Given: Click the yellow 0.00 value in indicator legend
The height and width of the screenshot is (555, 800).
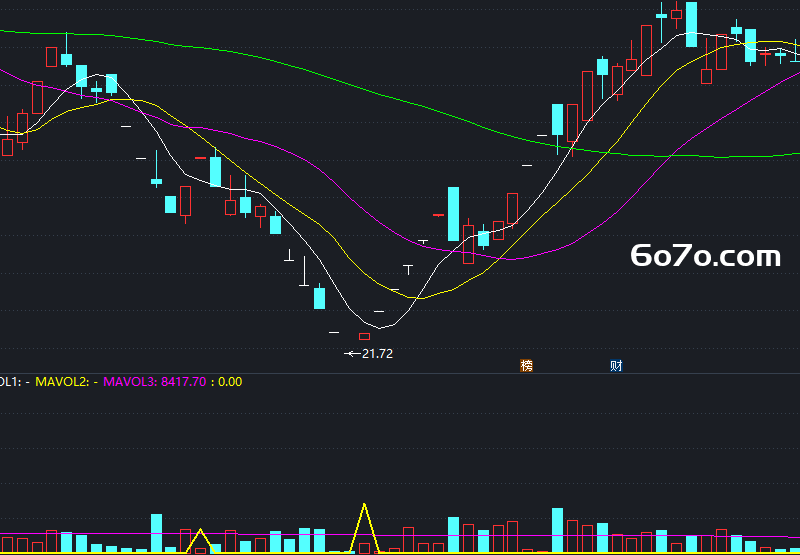Looking at the screenshot, I should tap(230, 382).
